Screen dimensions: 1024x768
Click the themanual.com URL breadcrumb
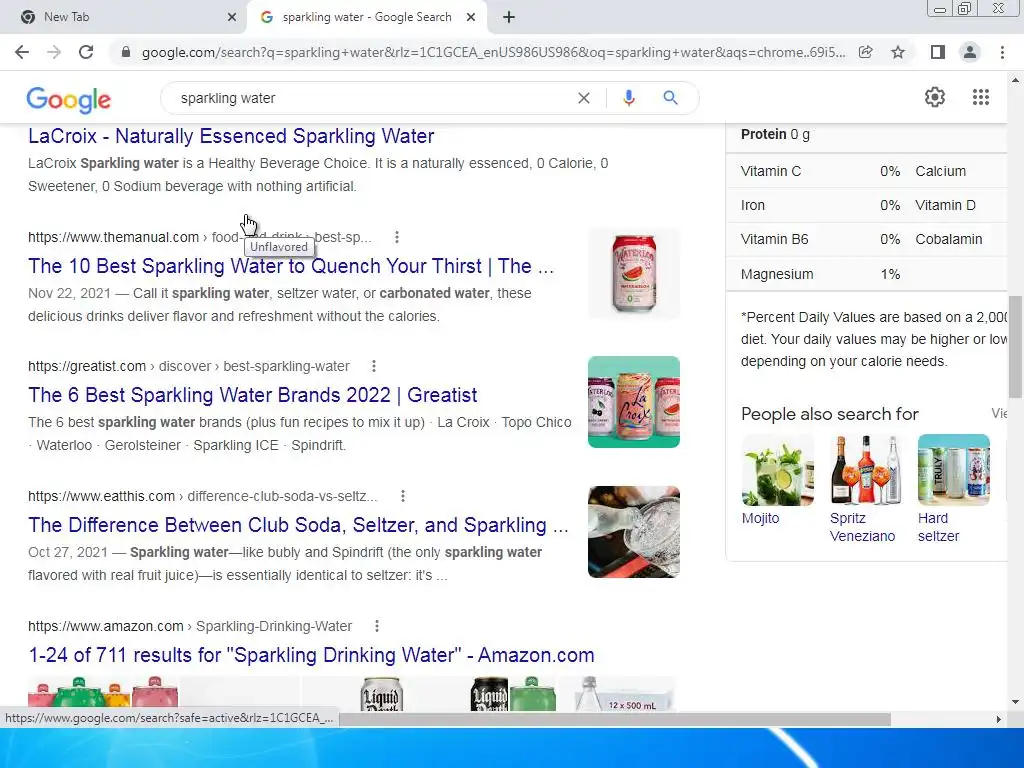pos(200,237)
